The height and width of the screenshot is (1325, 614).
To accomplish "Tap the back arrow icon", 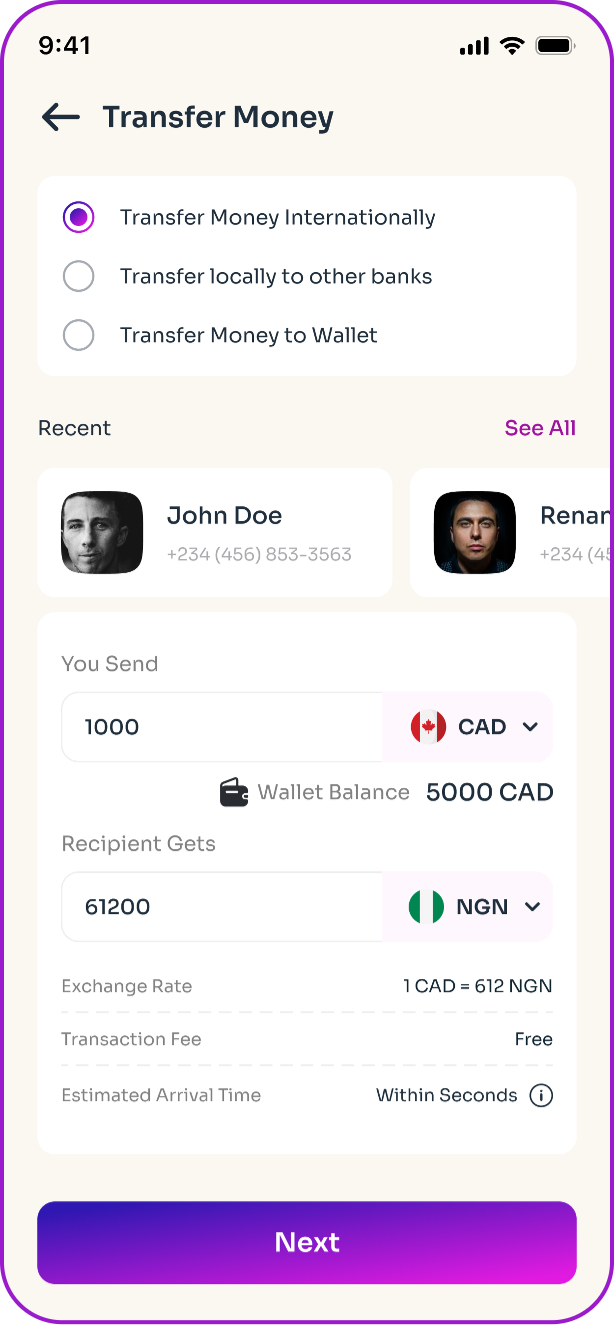I will [x=60, y=117].
